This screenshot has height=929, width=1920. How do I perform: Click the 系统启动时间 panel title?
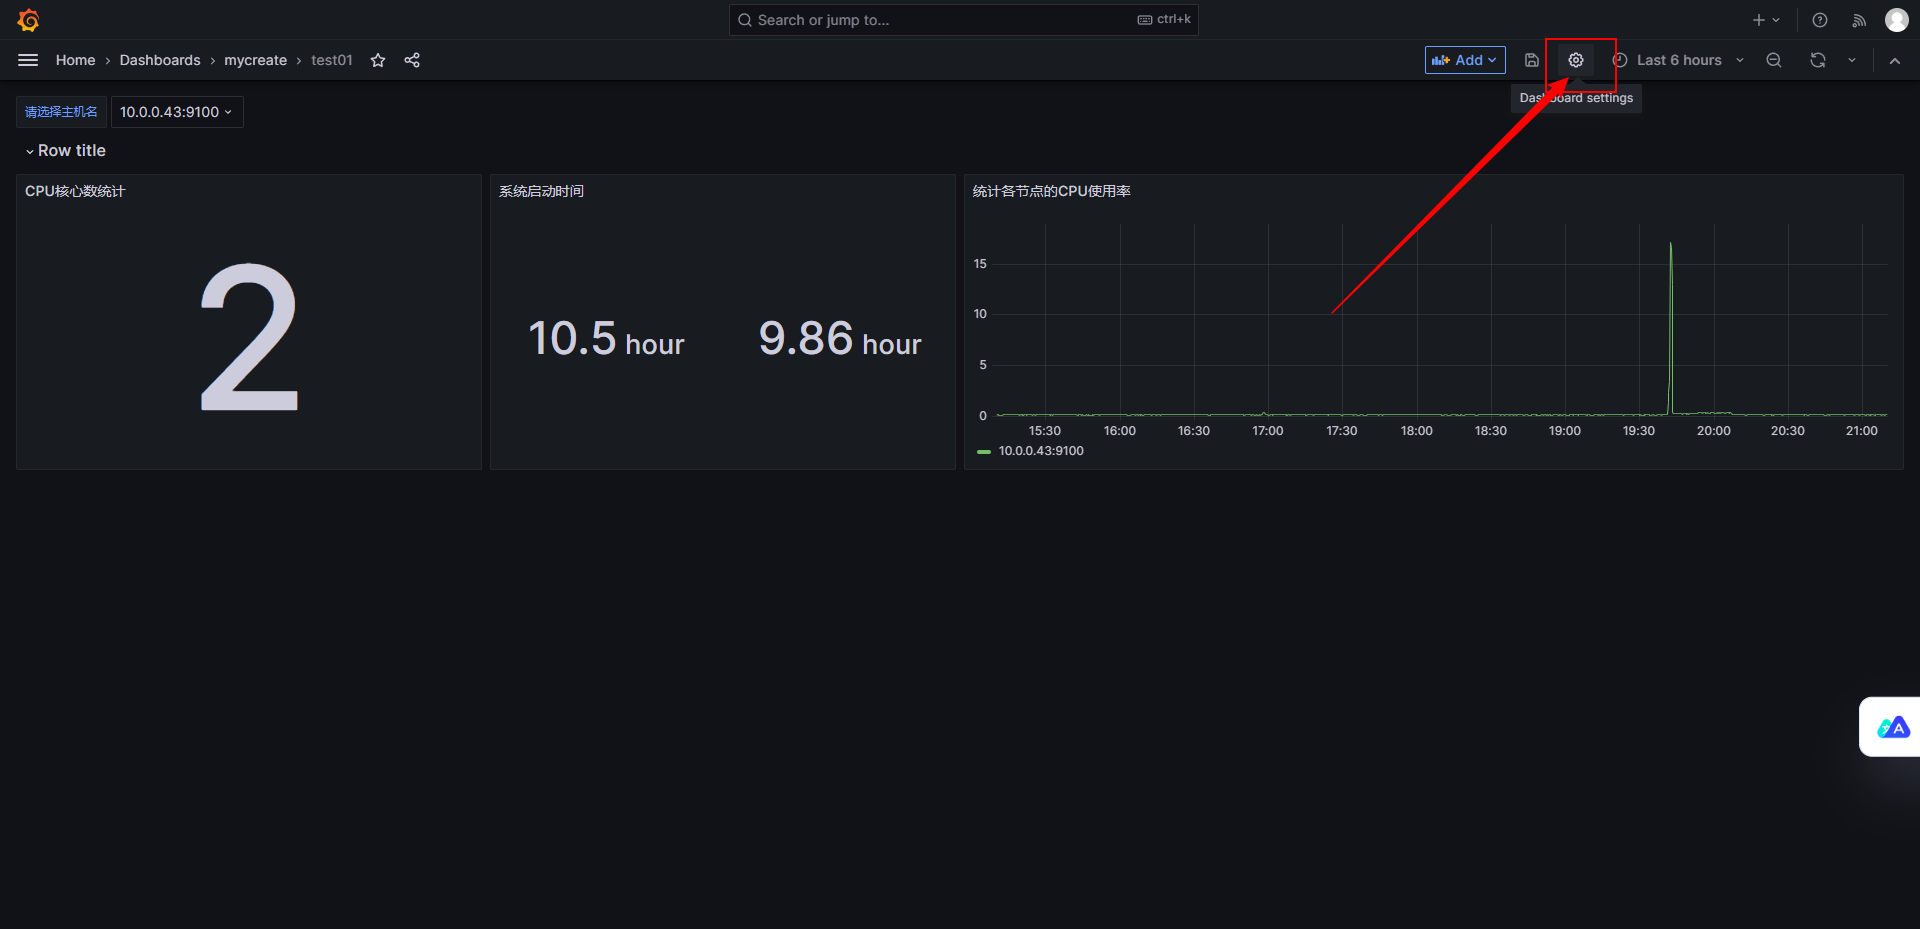click(x=541, y=191)
